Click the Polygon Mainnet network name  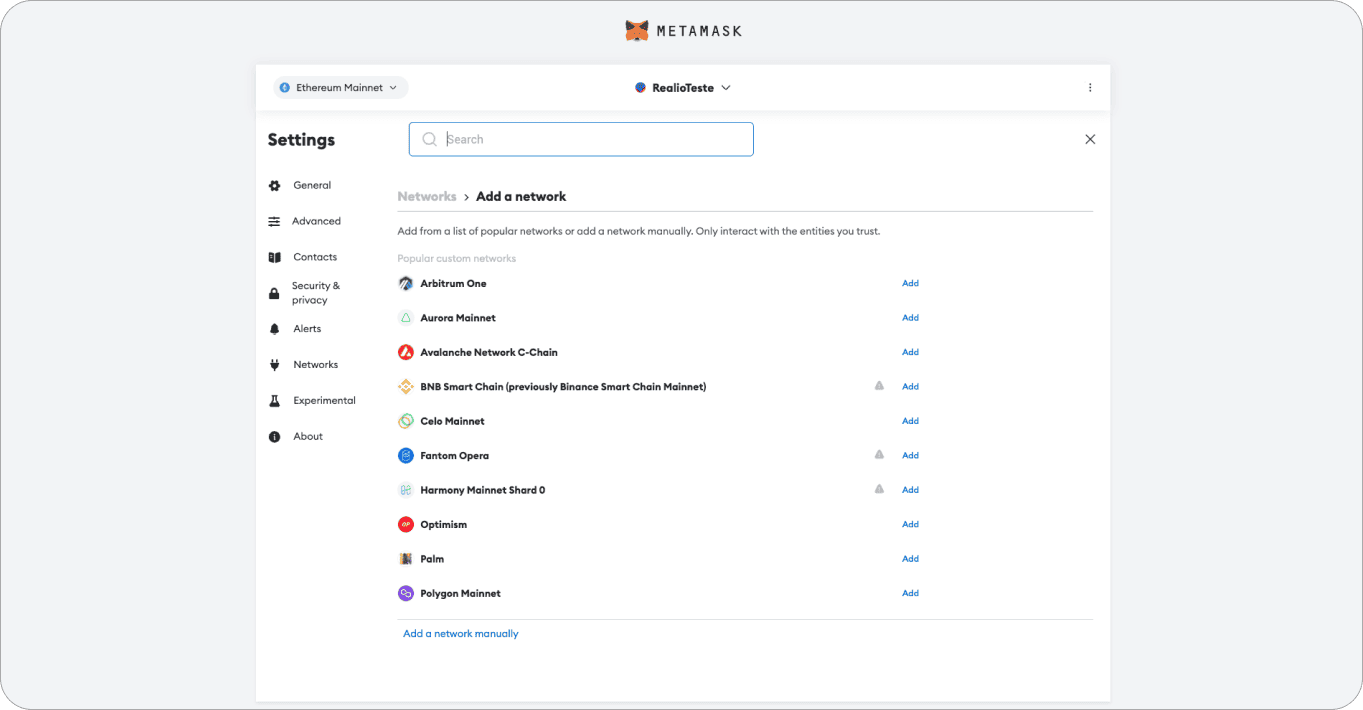[460, 594]
